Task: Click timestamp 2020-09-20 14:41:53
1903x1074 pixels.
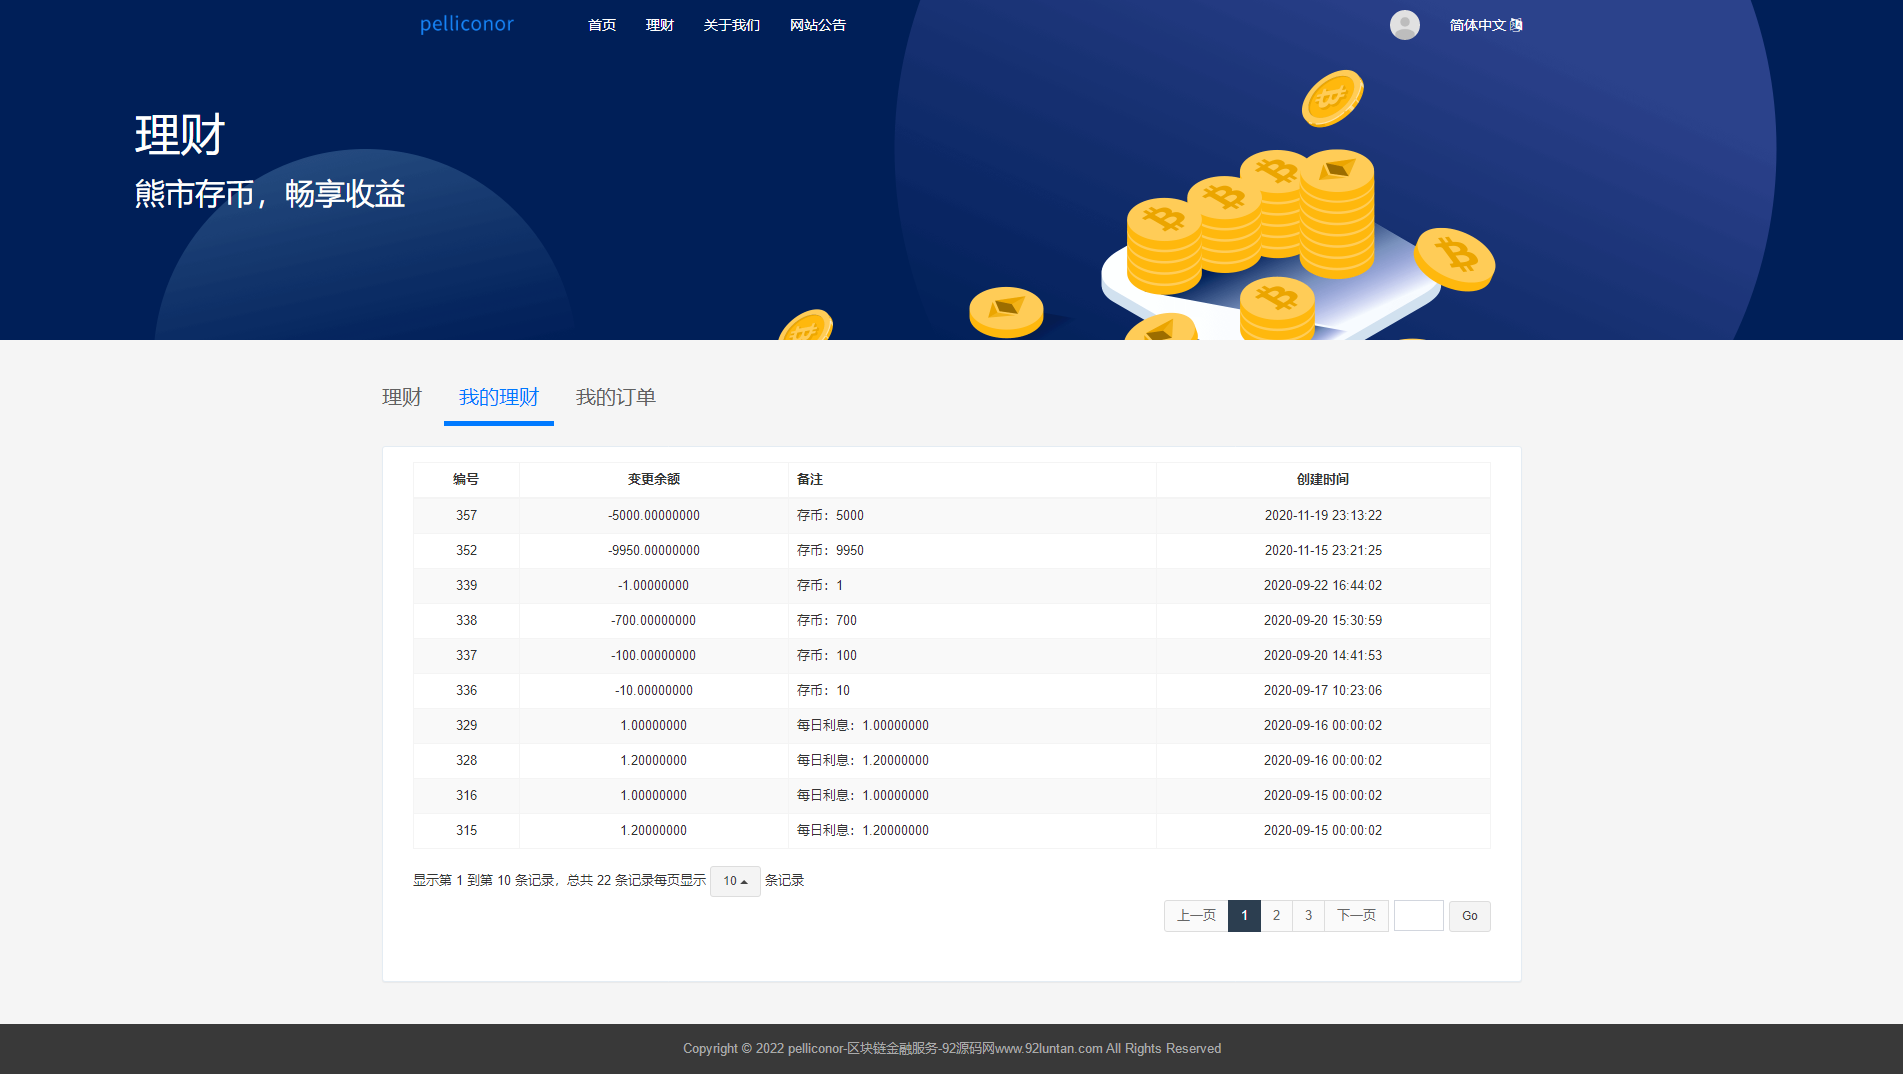Action: (x=1323, y=656)
